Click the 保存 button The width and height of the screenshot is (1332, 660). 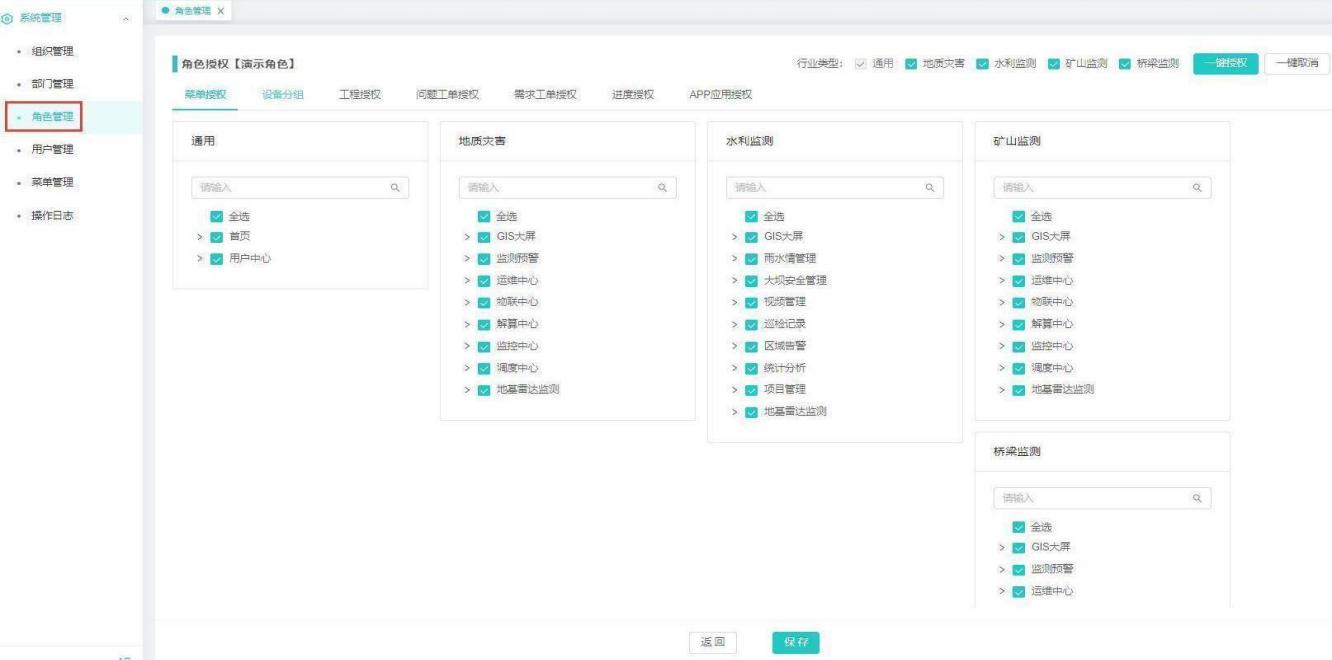(x=795, y=642)
